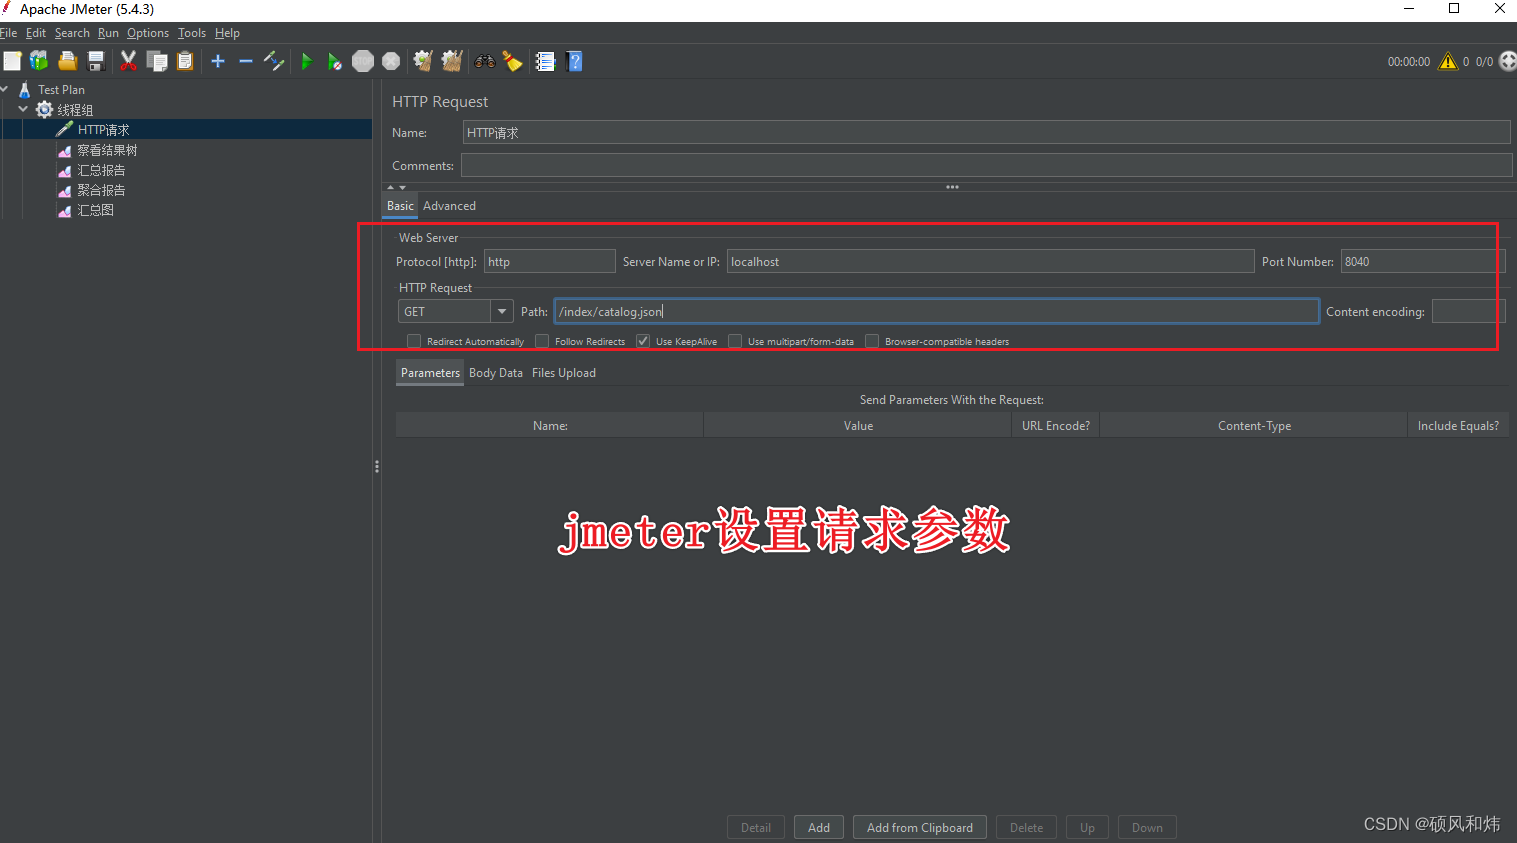
Task: Click the Delete button
Action: [1026, 827]
